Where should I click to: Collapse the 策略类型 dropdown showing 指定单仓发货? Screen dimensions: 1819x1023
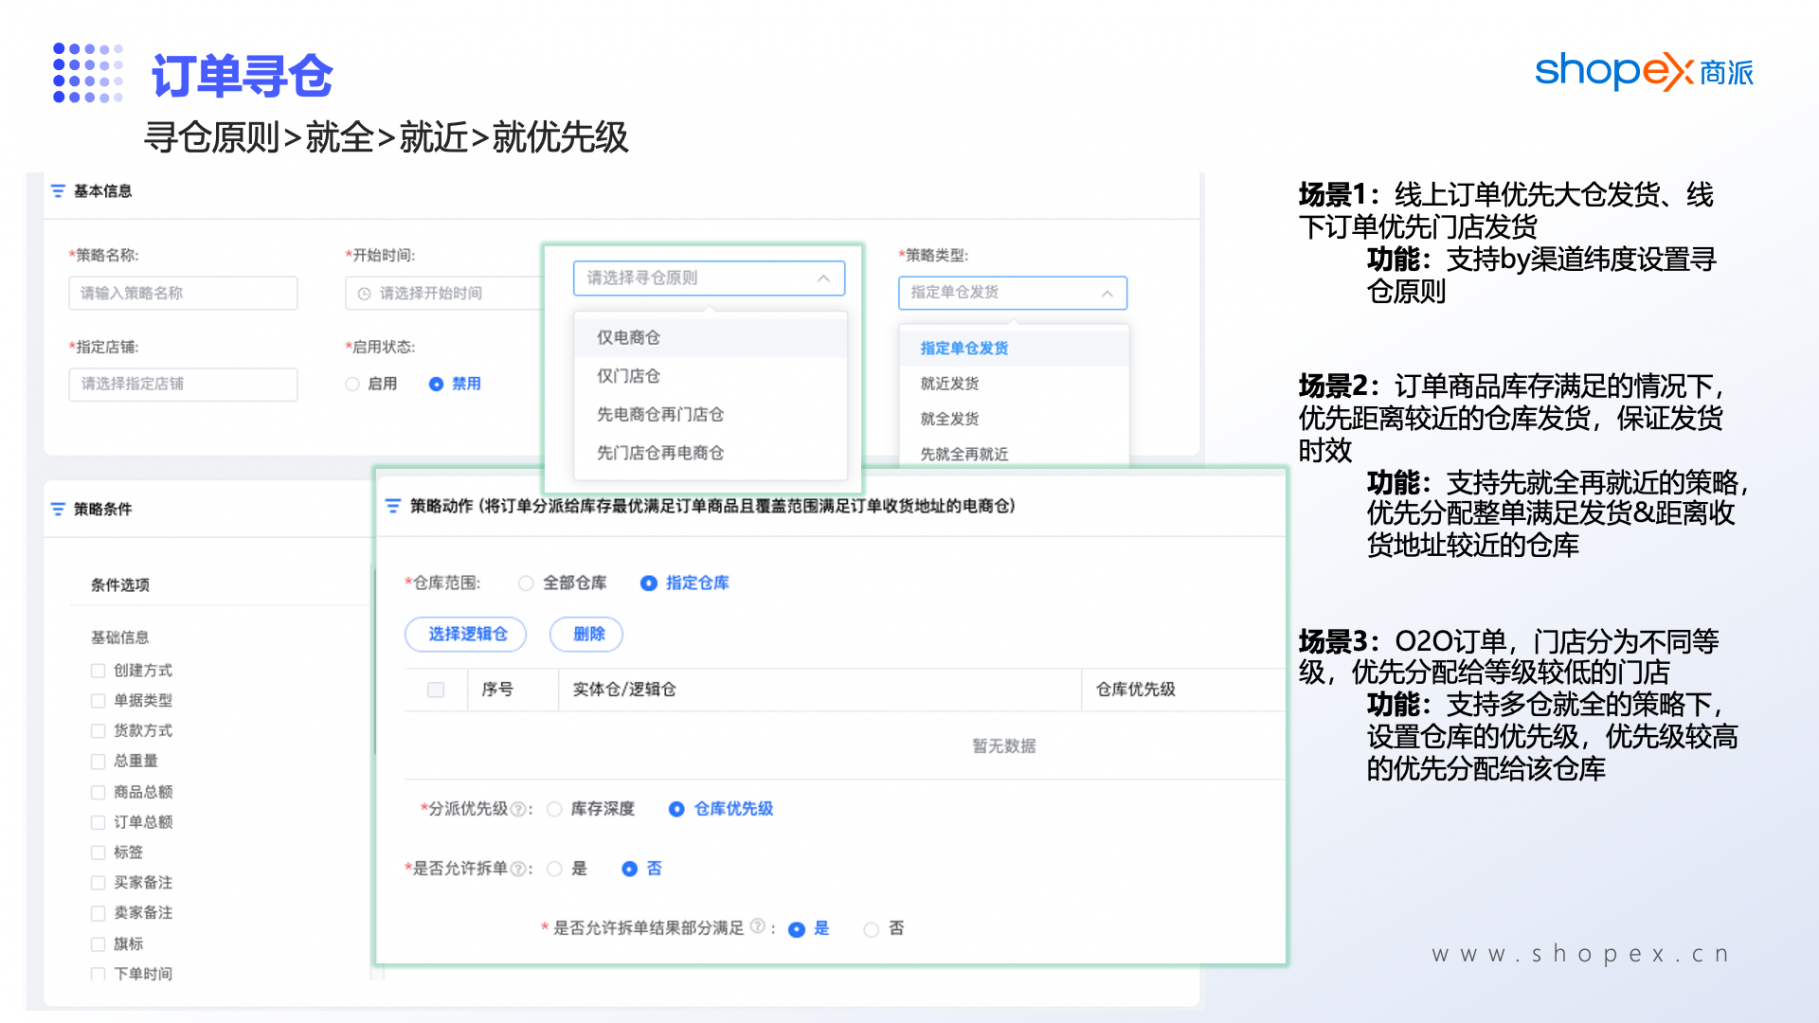coord(1013,293)
